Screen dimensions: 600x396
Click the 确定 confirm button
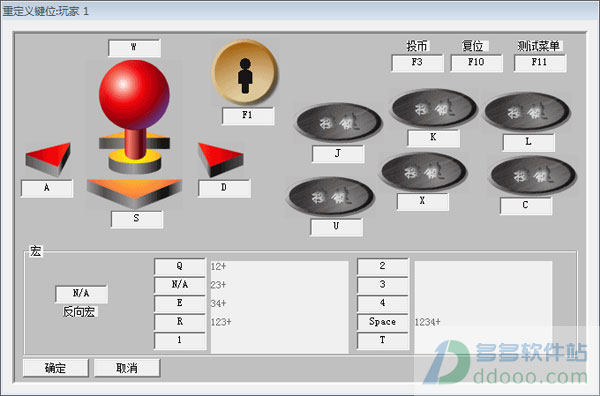(x=55, y=368)
